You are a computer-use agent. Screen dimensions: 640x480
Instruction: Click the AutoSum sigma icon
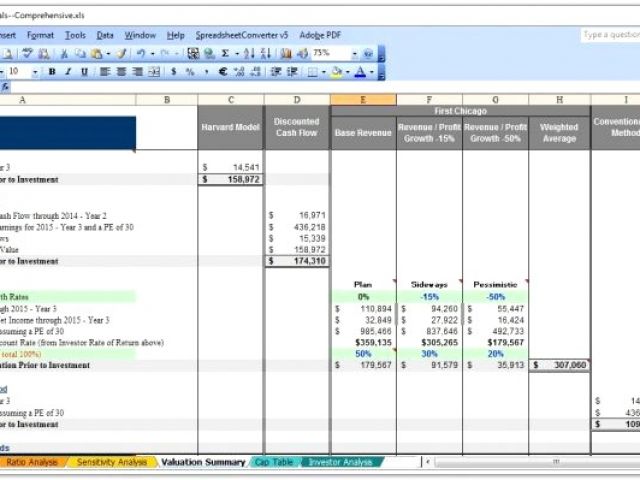[x=224, y=53]
